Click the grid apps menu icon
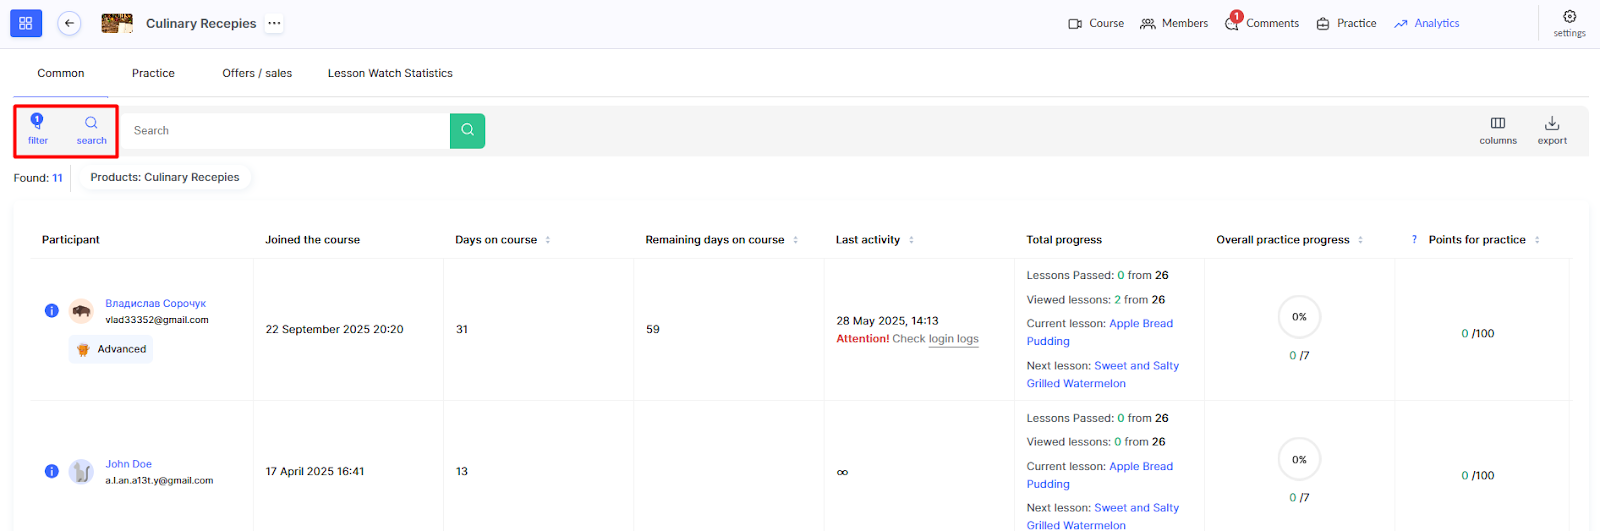The width and height of the screenshot is (1600, 531). (26, 23)
